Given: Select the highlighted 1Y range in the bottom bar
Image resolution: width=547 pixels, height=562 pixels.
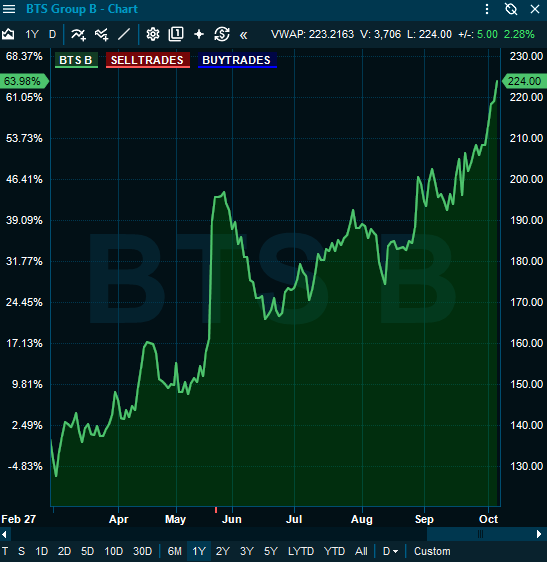Looking at the screenshot, I should coord(199,551).
